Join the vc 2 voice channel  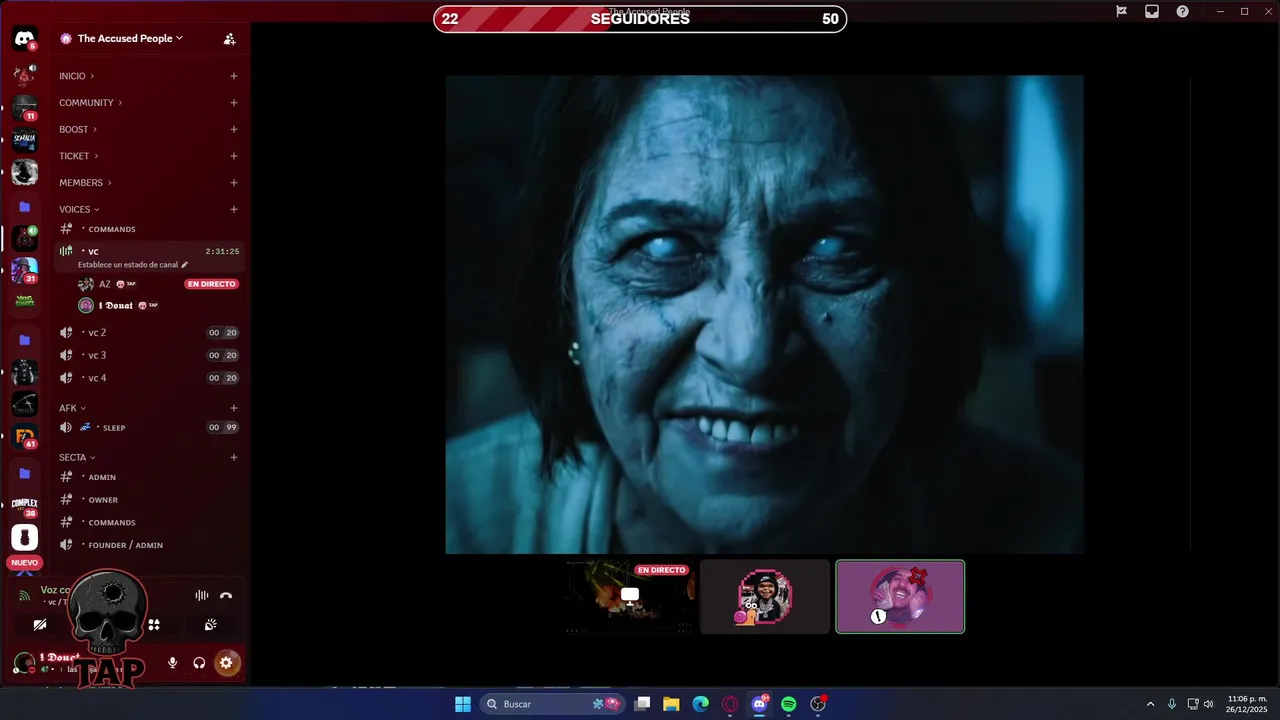coord(149,332)
